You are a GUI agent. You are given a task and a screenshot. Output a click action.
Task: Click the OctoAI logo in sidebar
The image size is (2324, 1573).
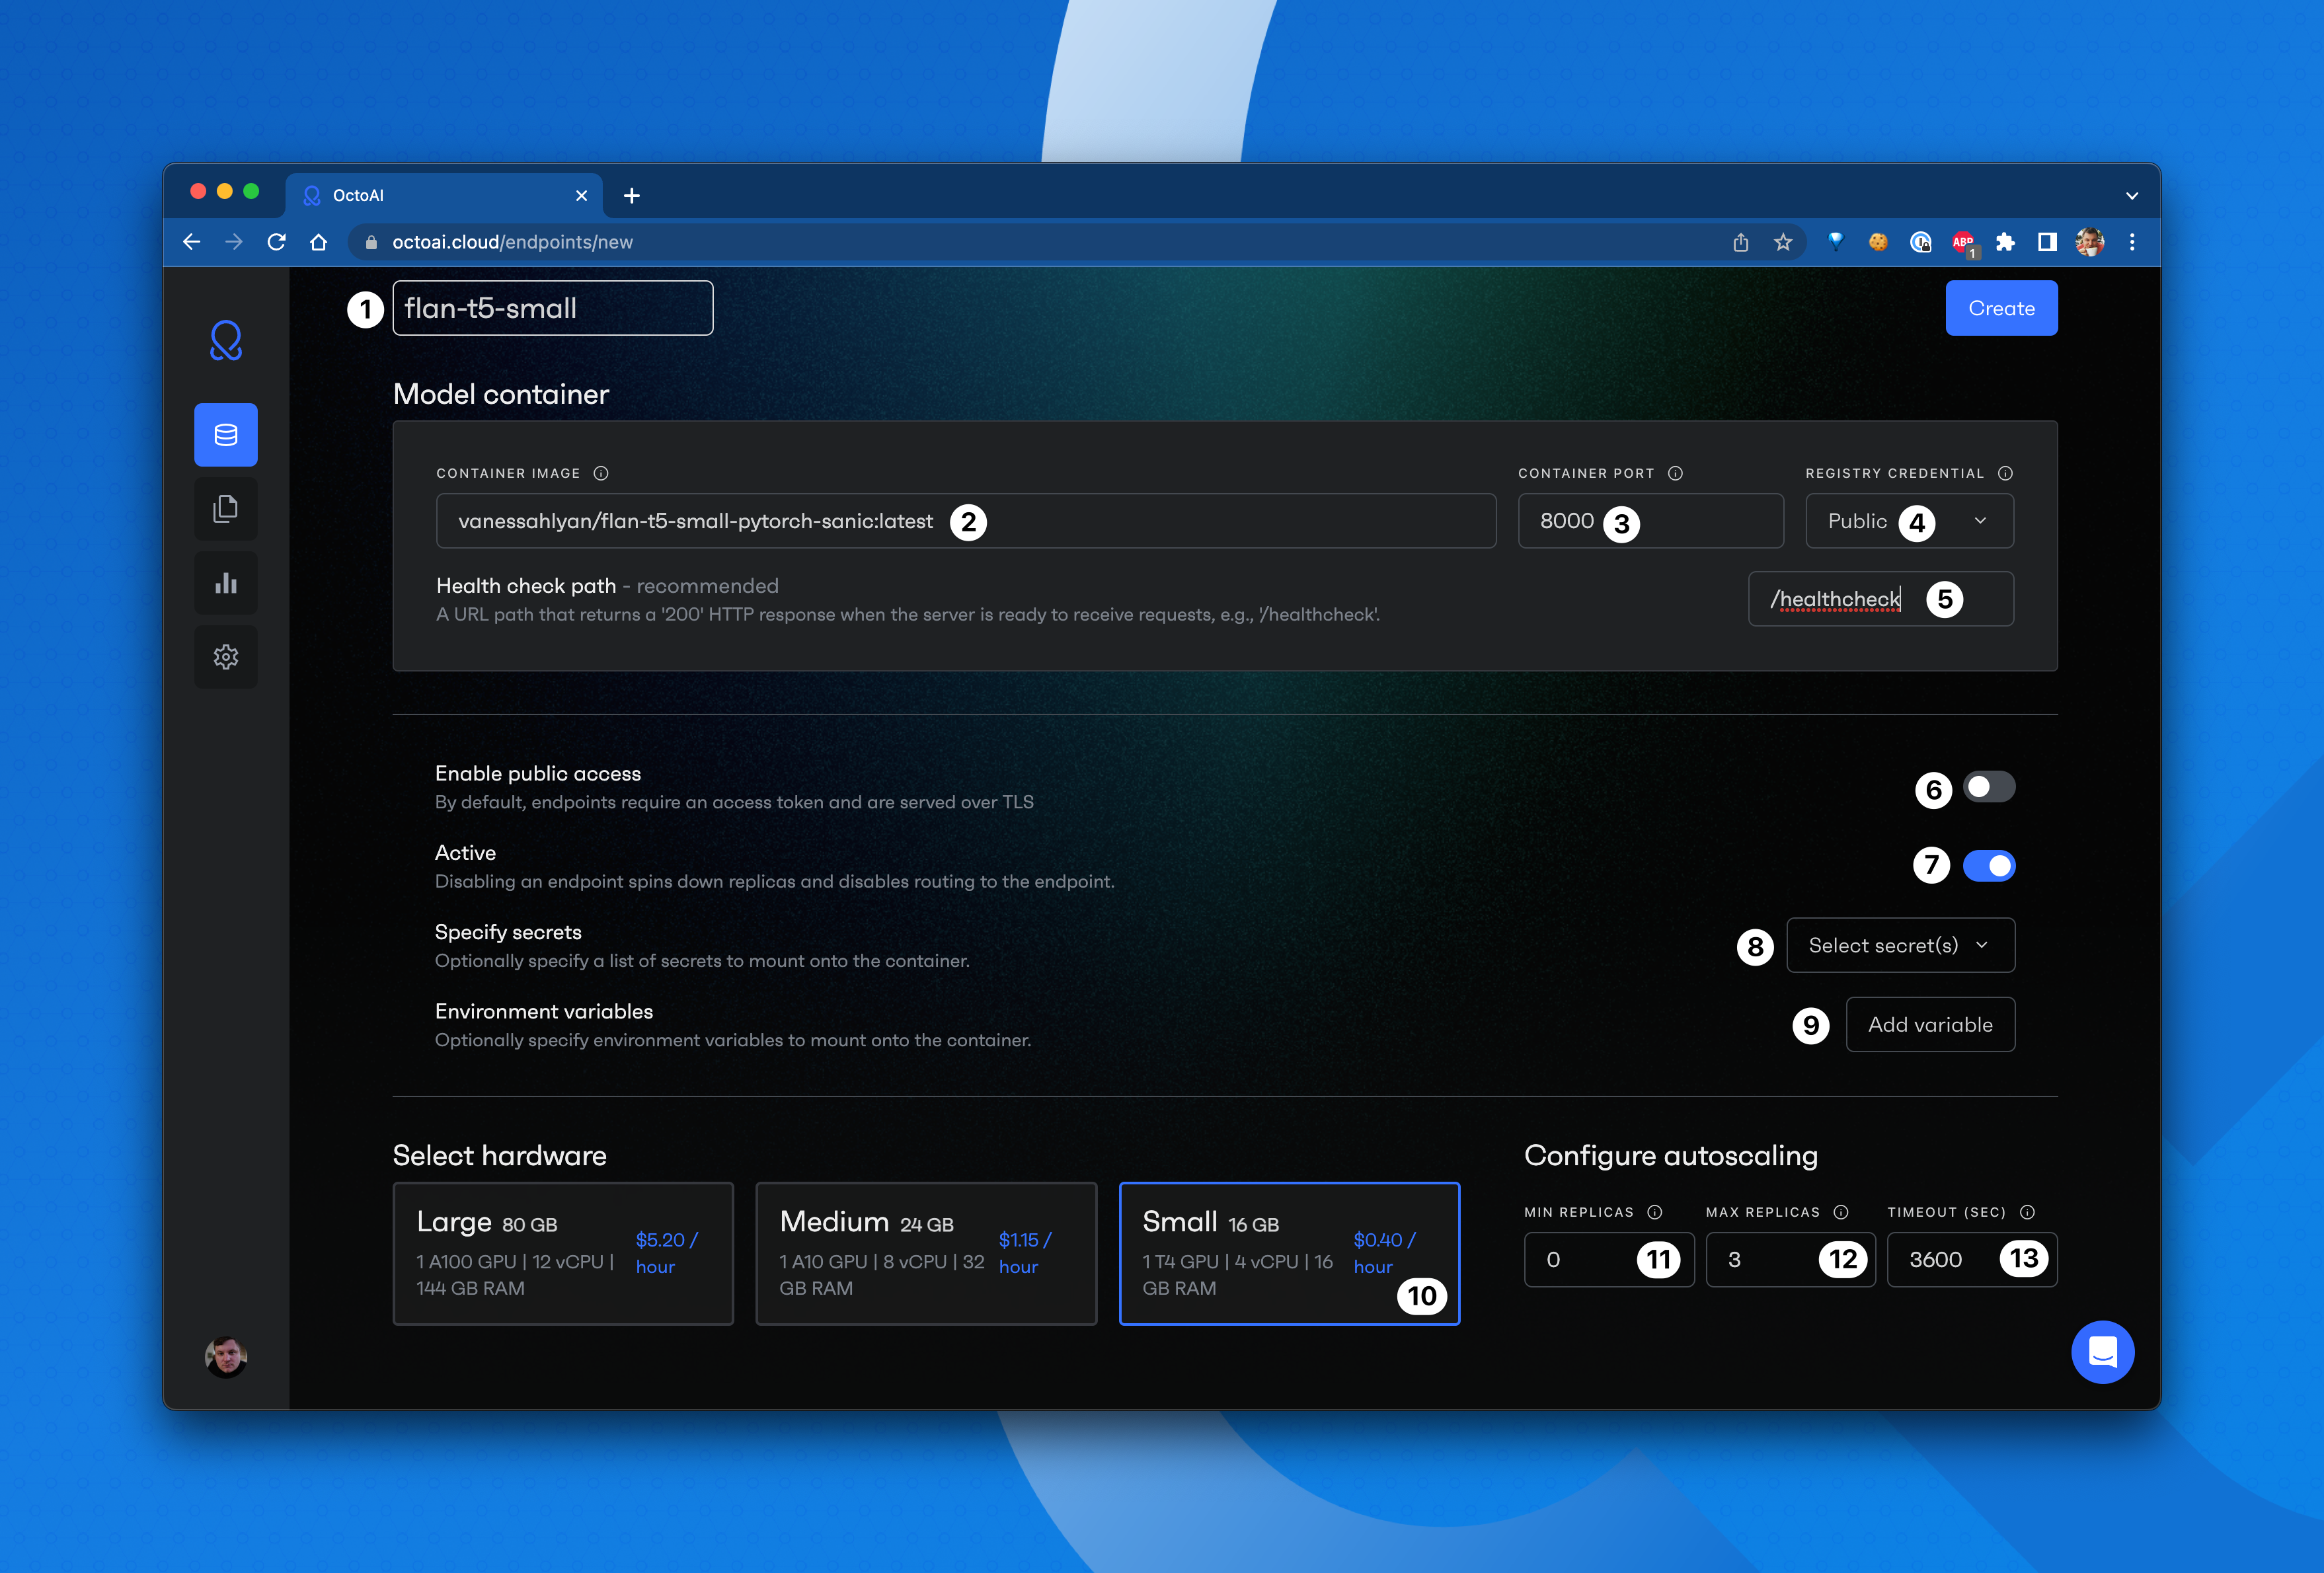coord(226,341)
